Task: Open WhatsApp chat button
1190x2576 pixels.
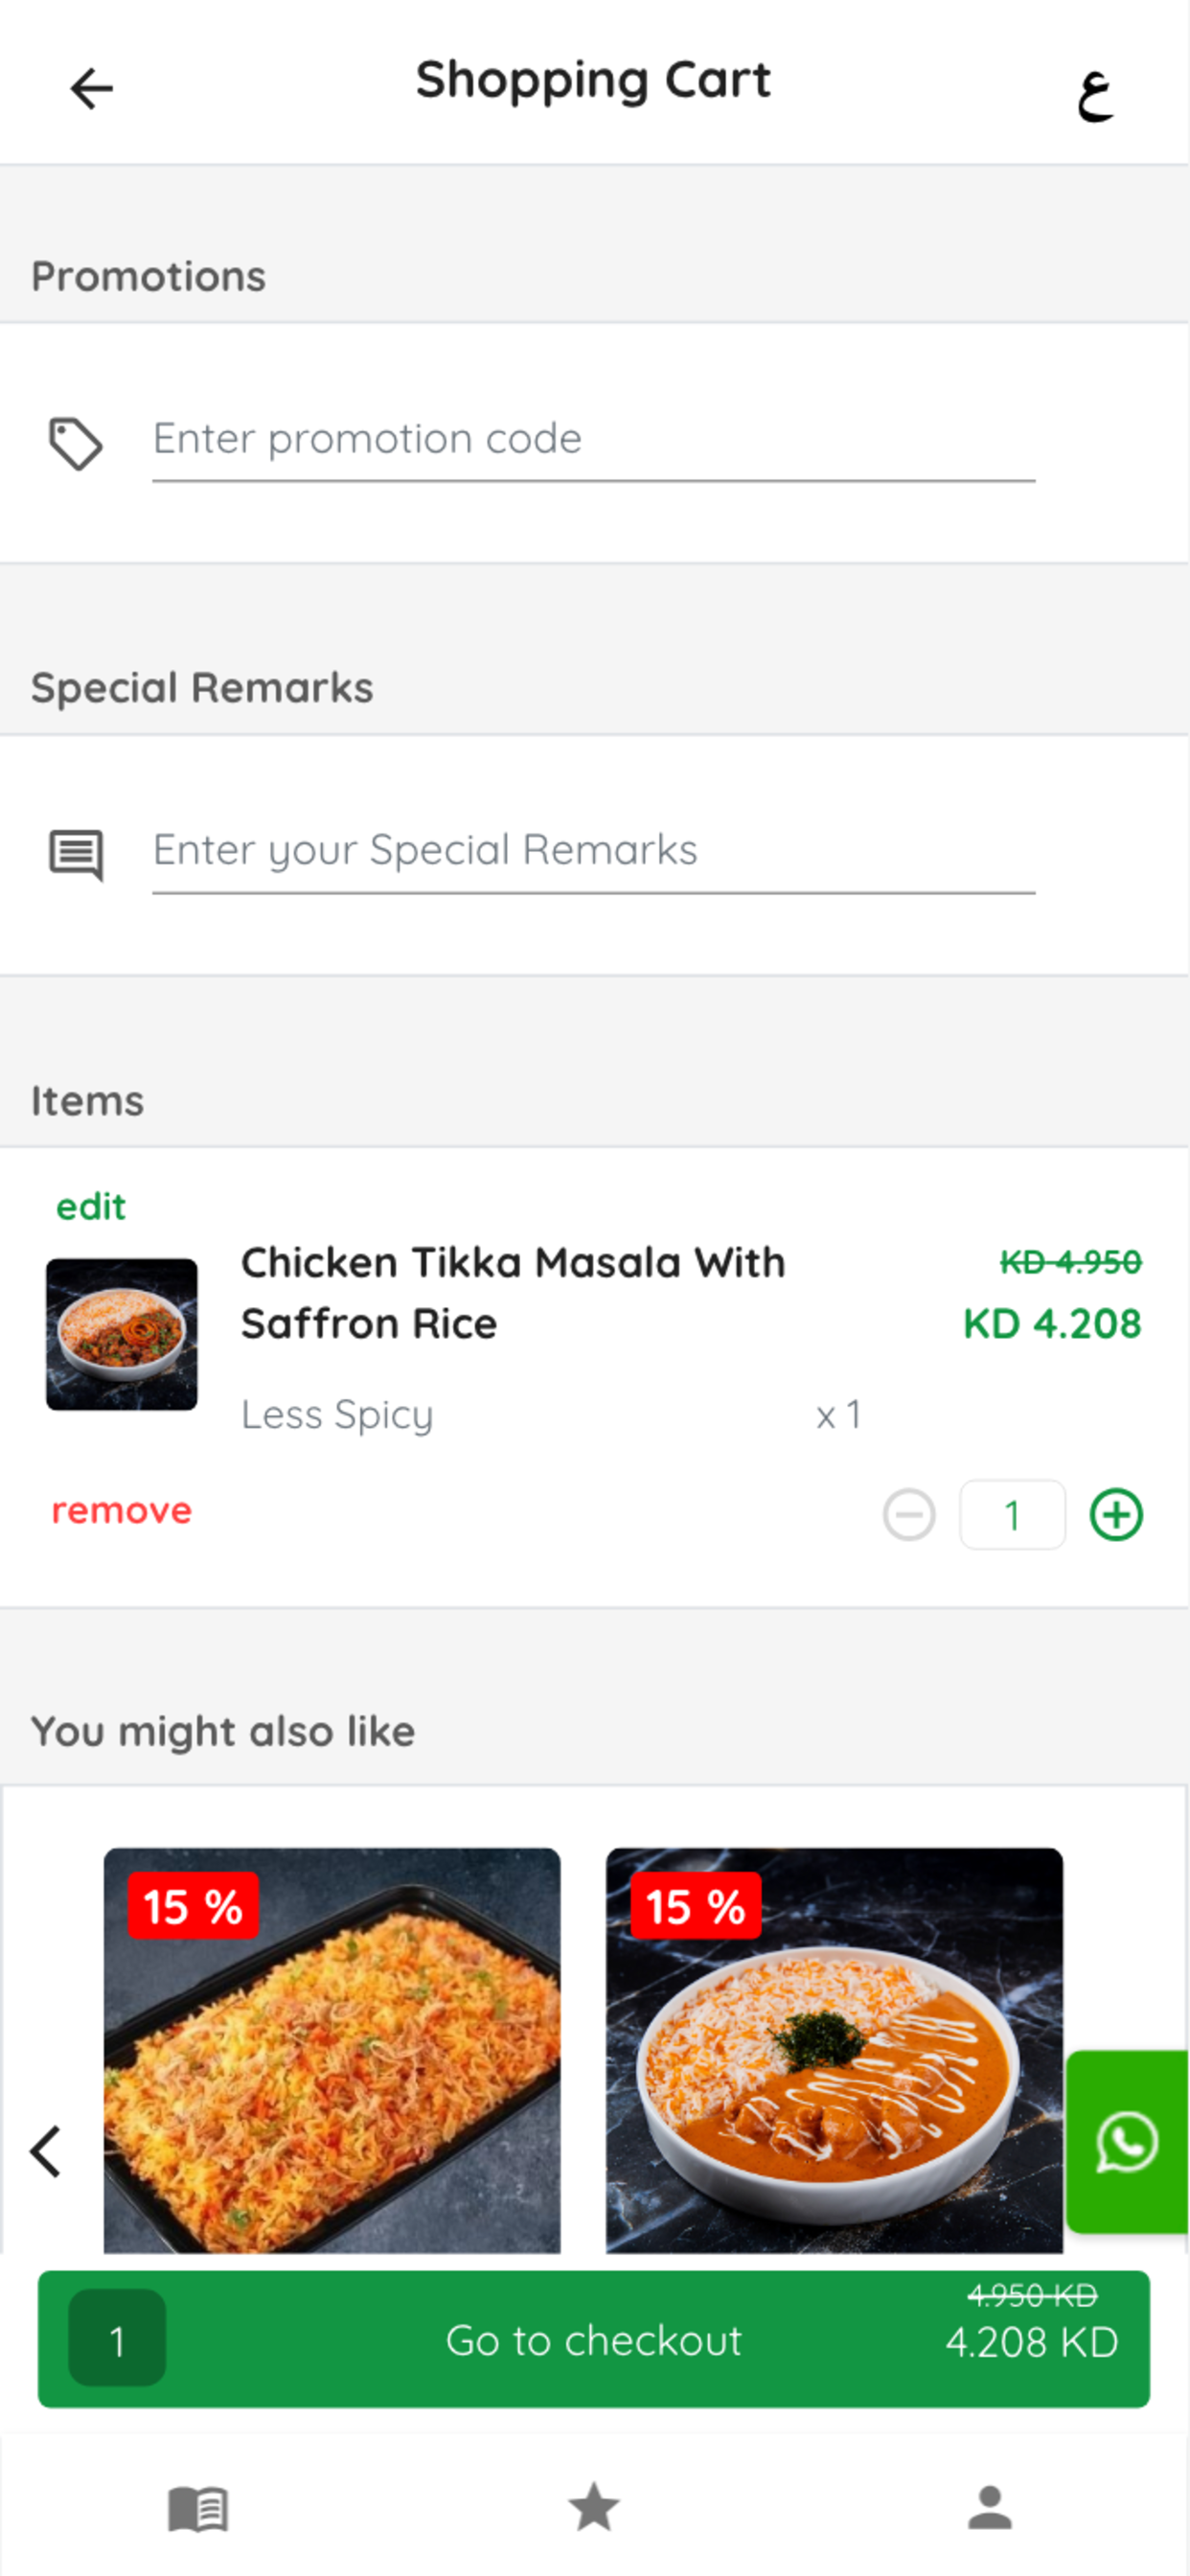Action: tap(1127, 2141)
